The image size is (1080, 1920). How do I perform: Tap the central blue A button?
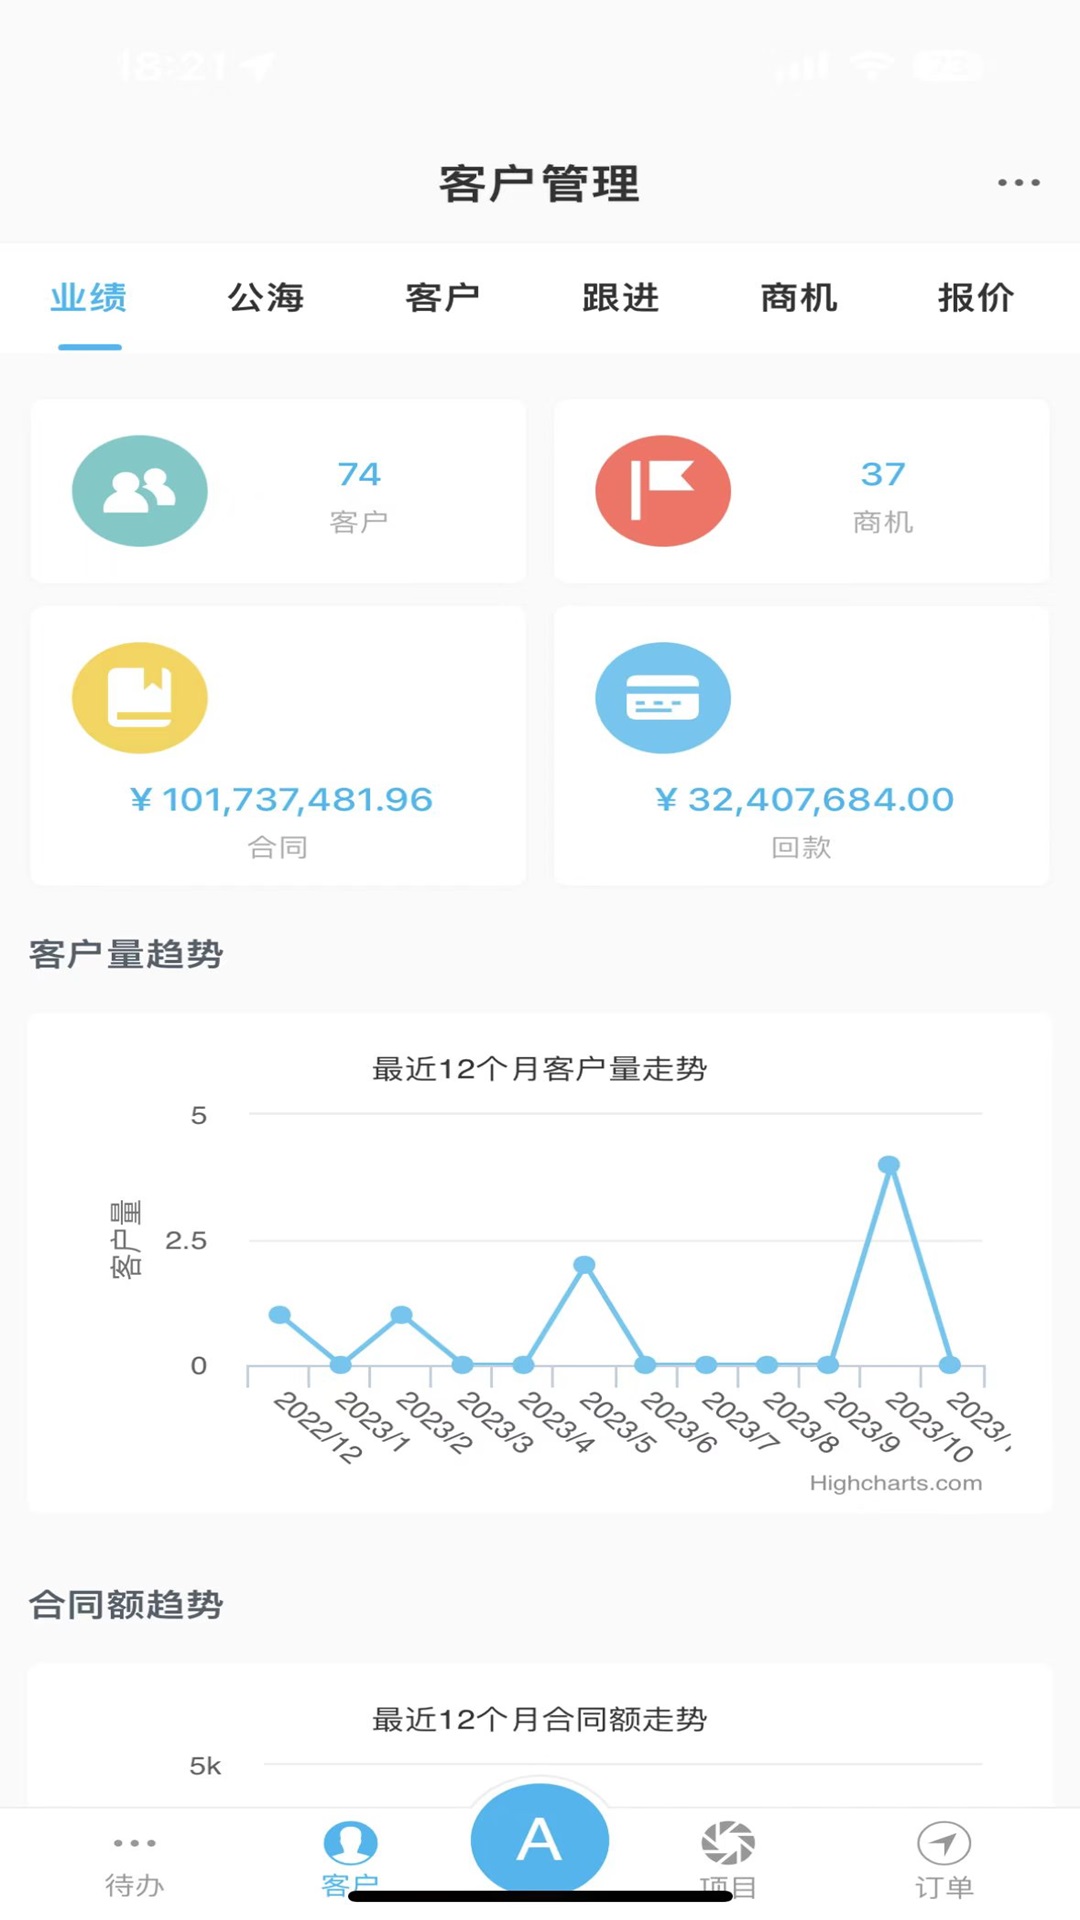(540, 1840)
